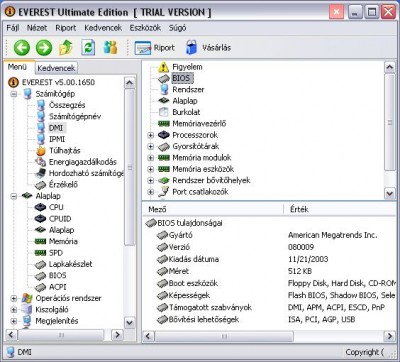
Task: Select BIOS in the DMI list
Action: pos(181,78)
